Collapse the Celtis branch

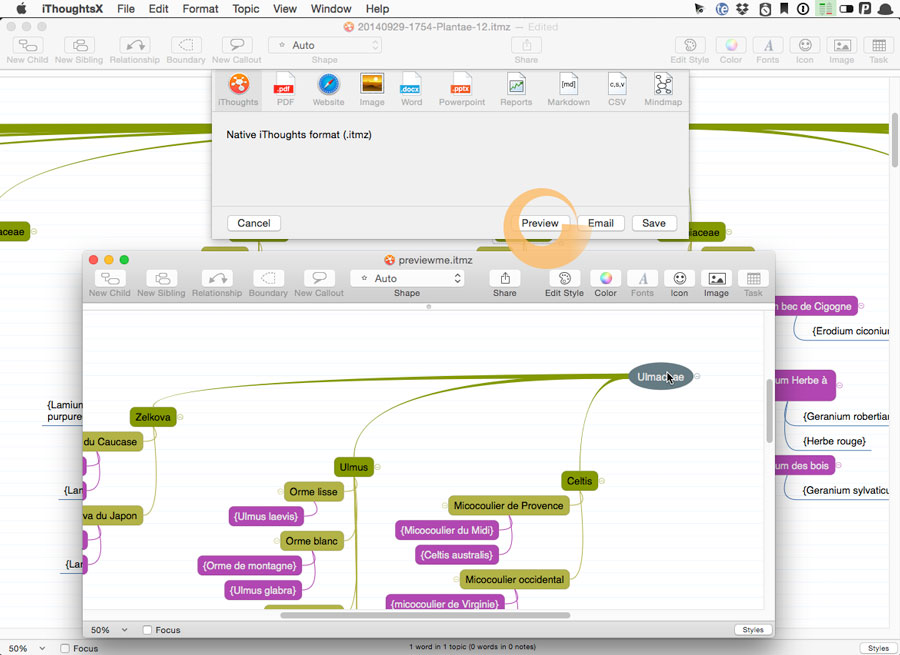(x=602, y=481)
